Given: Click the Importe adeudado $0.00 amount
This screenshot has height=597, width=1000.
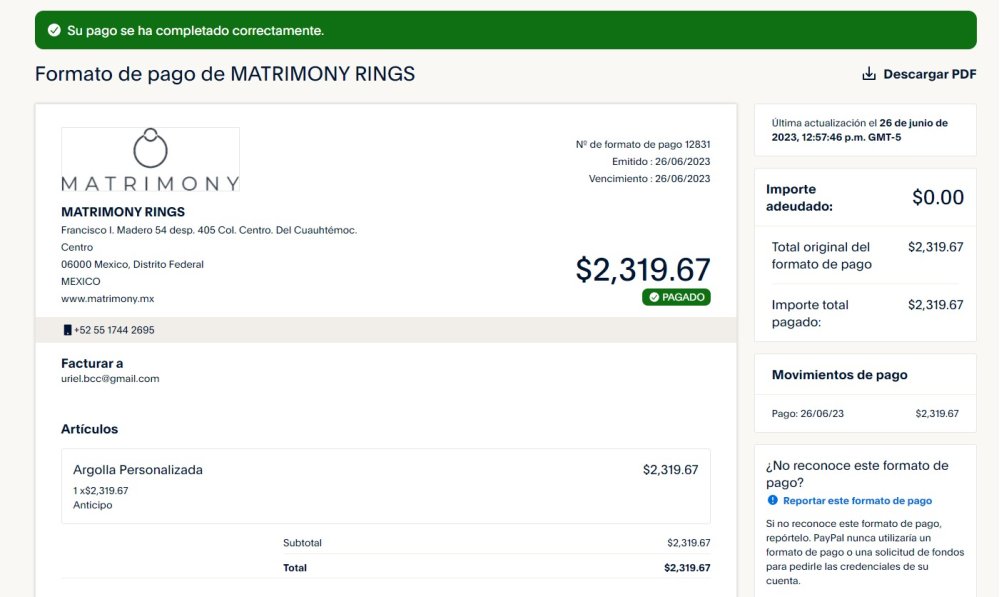Looking at the screenshot, I should pyautogui.click(x=938, y=197).
